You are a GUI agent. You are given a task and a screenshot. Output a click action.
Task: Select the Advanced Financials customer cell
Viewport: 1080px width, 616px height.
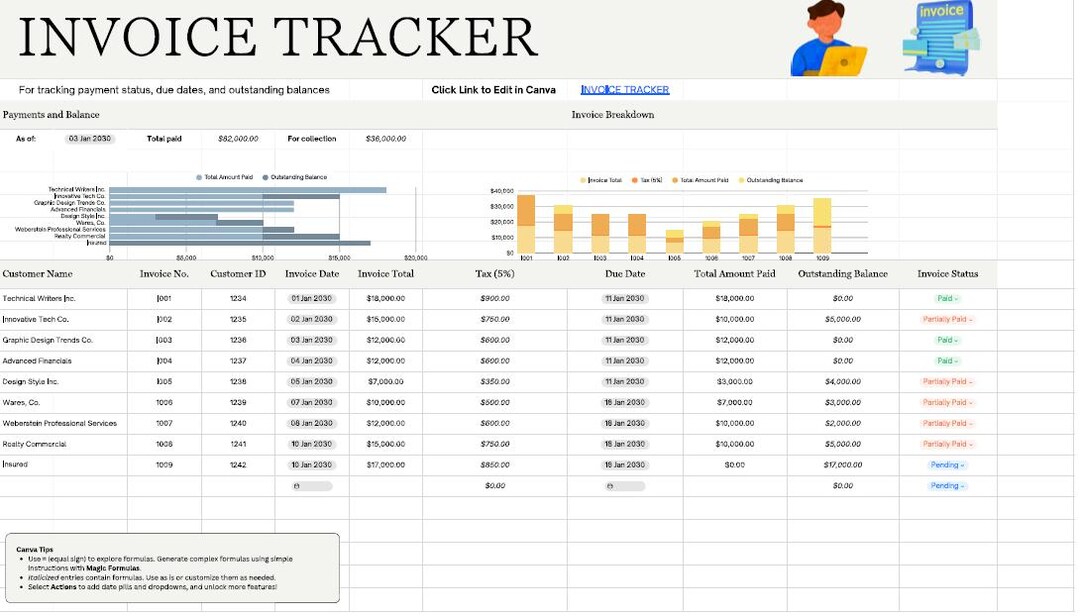click(63, 361)
